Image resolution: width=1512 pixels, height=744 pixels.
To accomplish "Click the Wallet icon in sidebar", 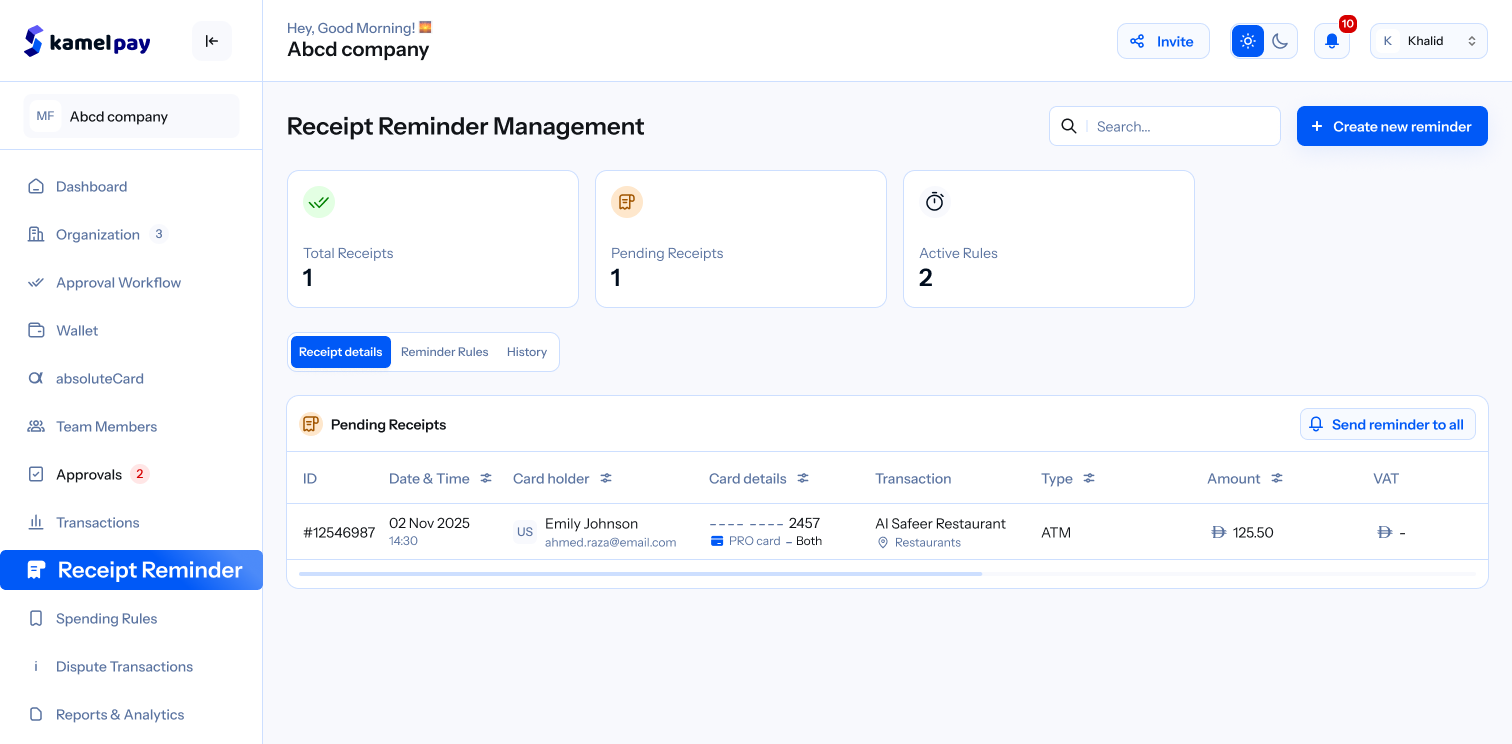I will 36,330.
